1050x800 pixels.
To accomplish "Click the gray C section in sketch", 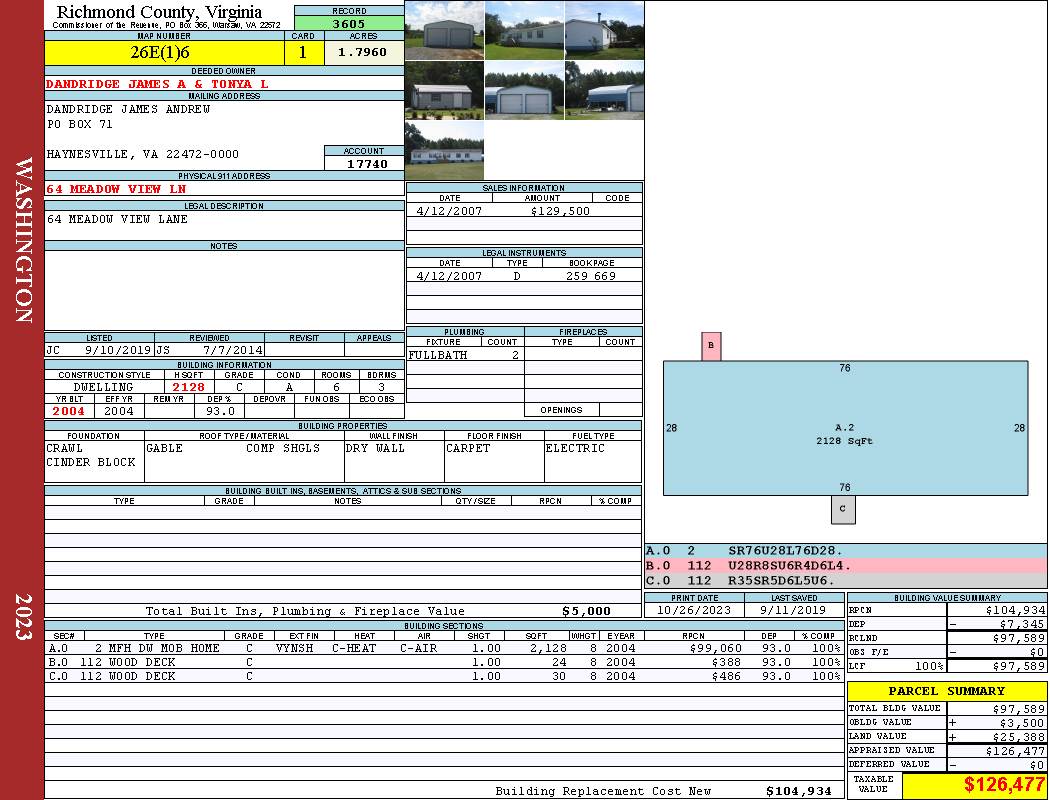I will pyautogui.click(x=843, y=509).
